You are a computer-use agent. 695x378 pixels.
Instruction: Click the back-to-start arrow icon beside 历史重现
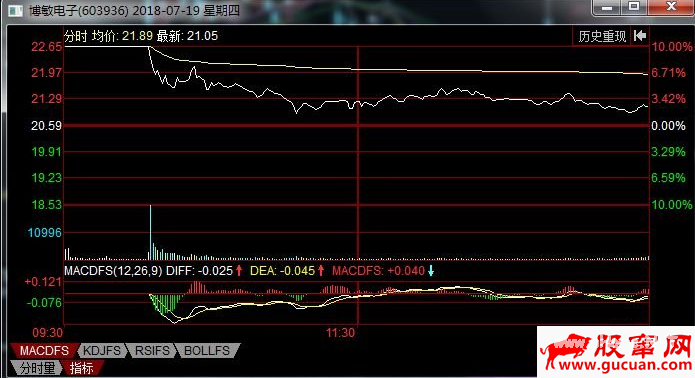point(640,36)
